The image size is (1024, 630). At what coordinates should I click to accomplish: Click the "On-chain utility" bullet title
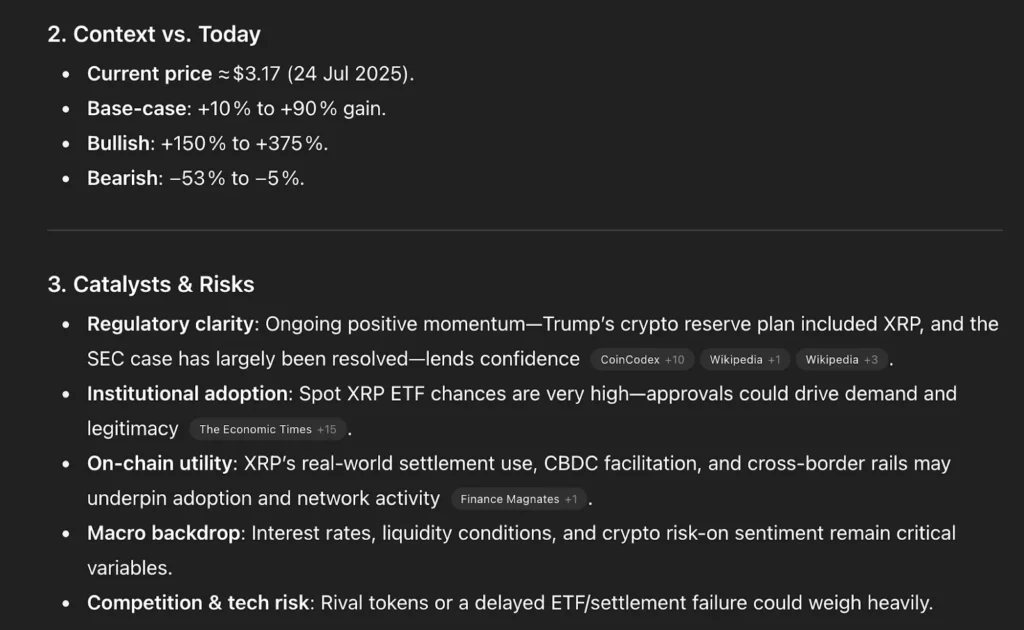[x=159, y=464]
